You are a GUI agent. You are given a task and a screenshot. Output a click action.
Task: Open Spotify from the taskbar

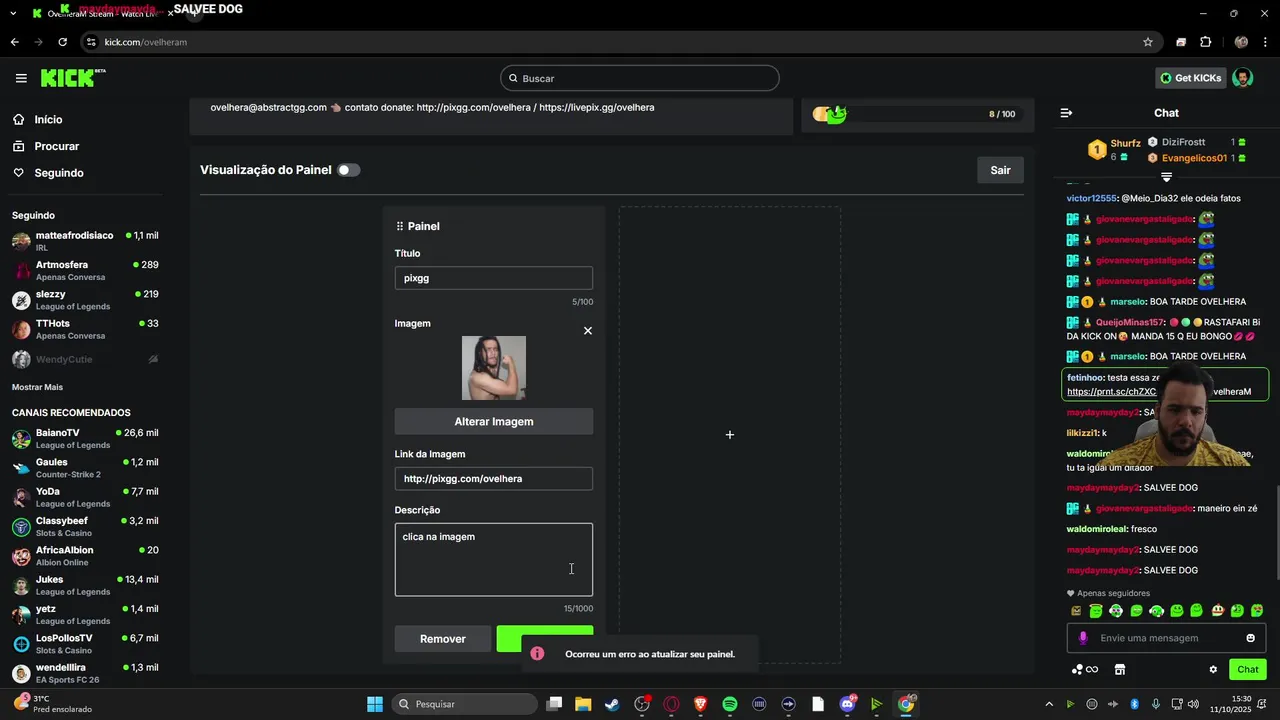[730, 704]
